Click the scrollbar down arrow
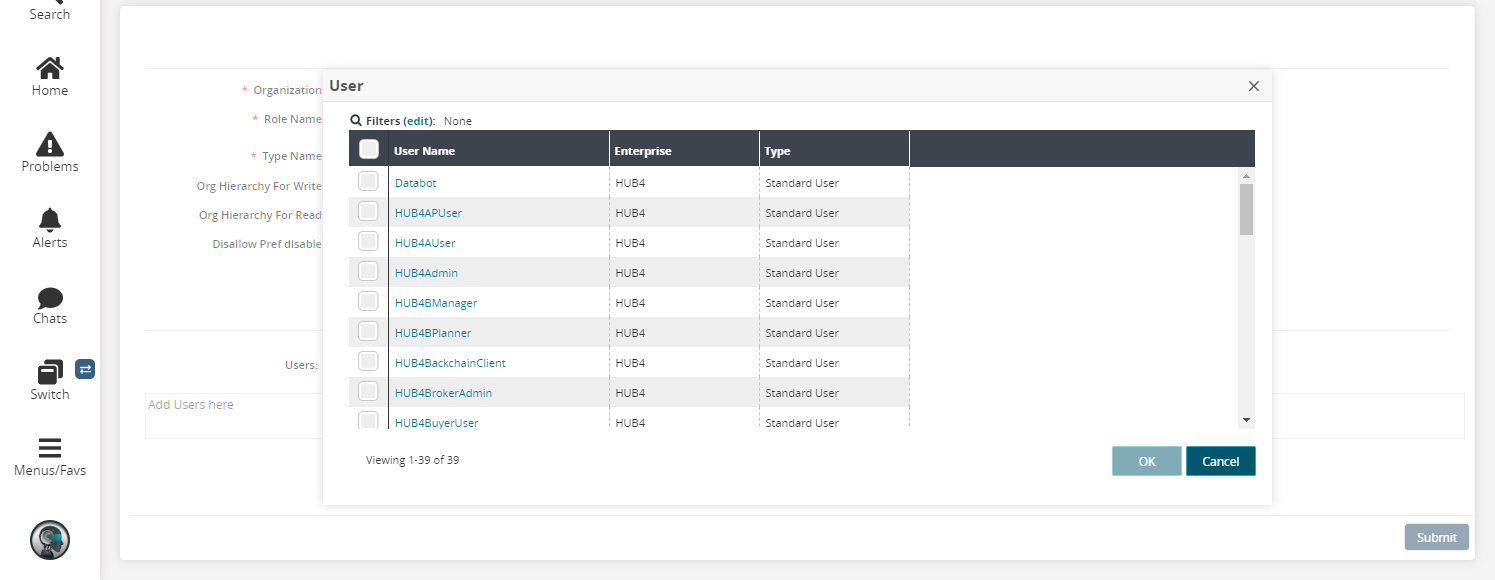The width and height of the screenshot is (1495, 580). (x=1246, y=420)
